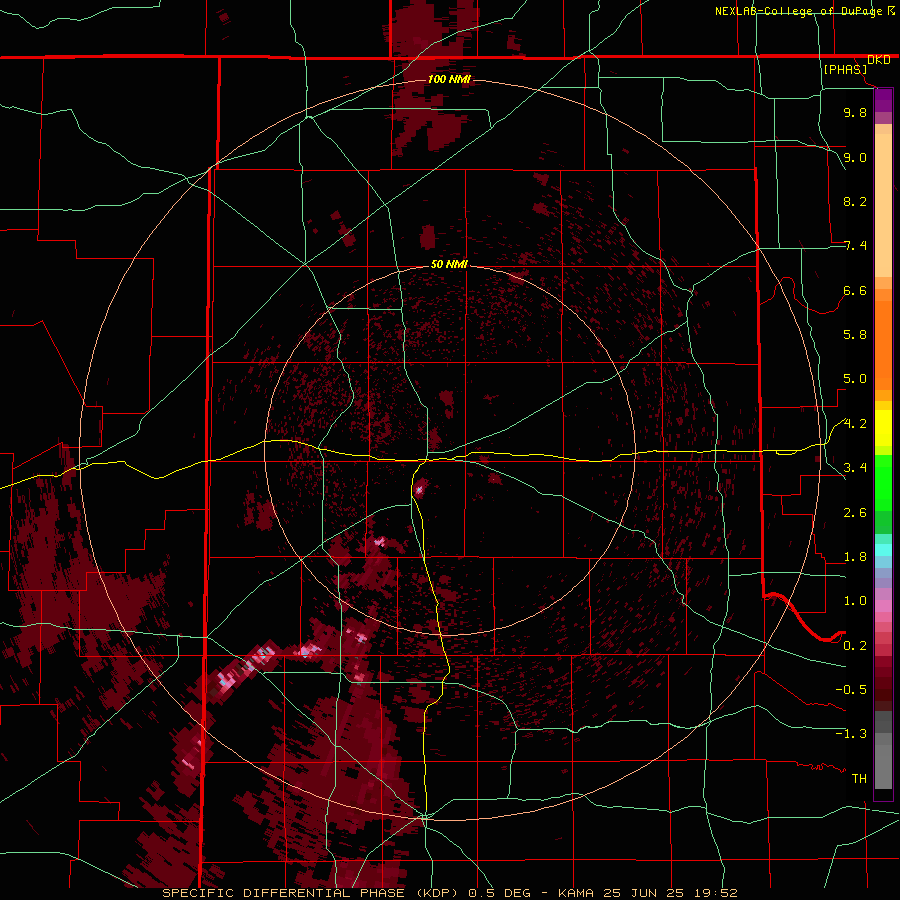The height and width of the screenshot is (900, 900).
Task: Click the bright green segment of the color bar
Action: [883, 483]
